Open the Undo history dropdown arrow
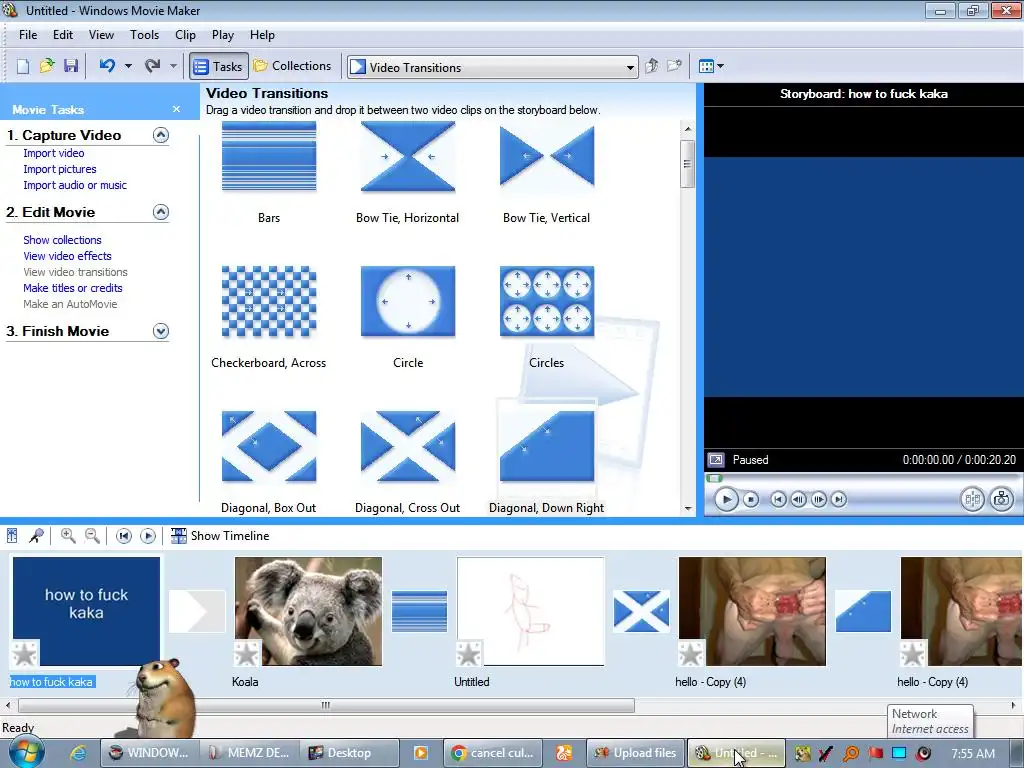This screenshot has width=1024, height=768. click(x=128, y=66)
